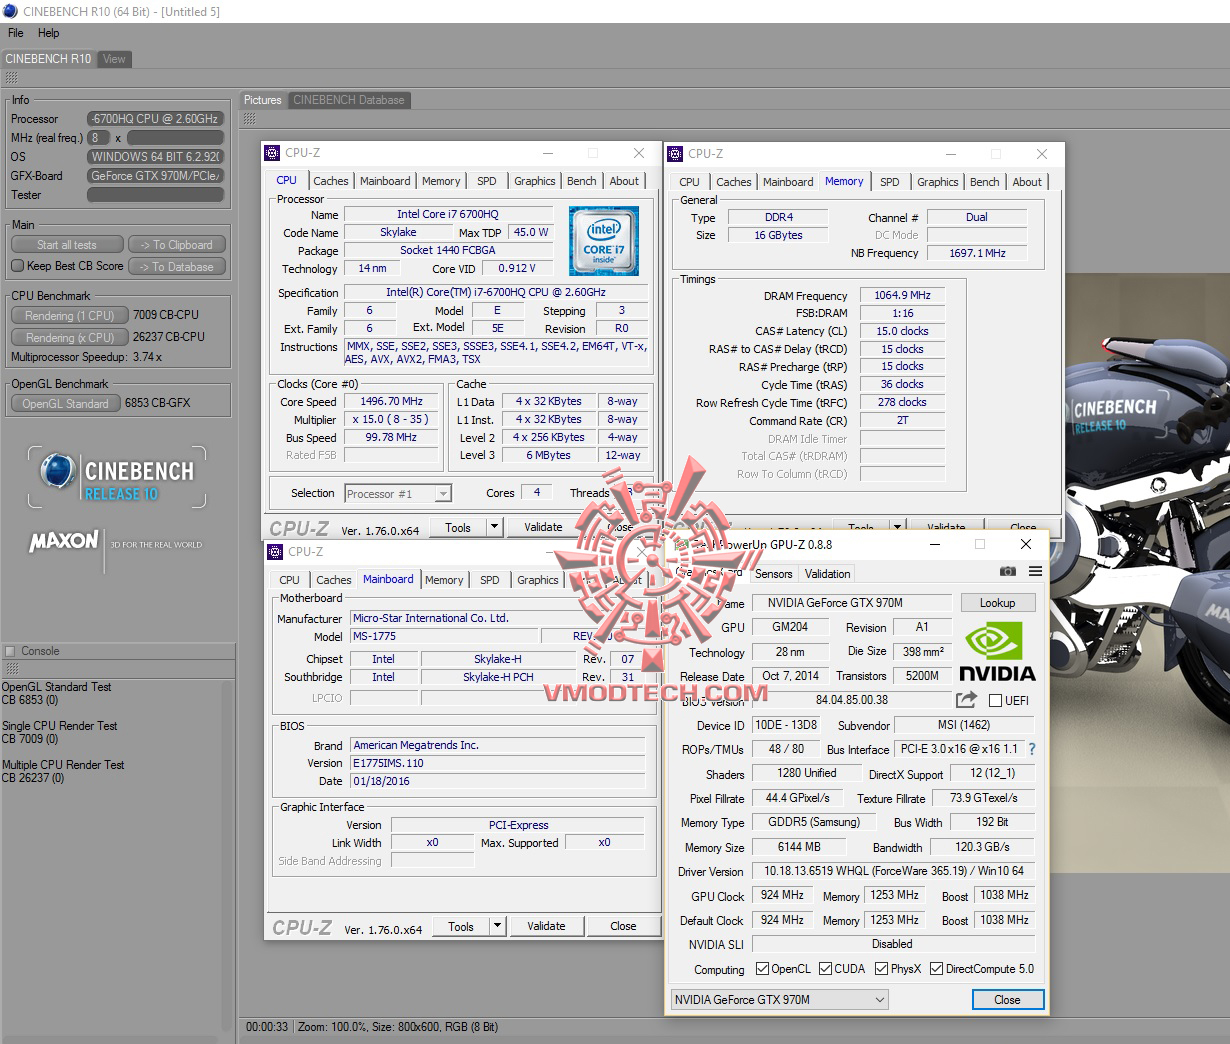Click the BIOS version share/export icon in GPU-Z
Screen dimensions: 1230x1044
[966, 700]
